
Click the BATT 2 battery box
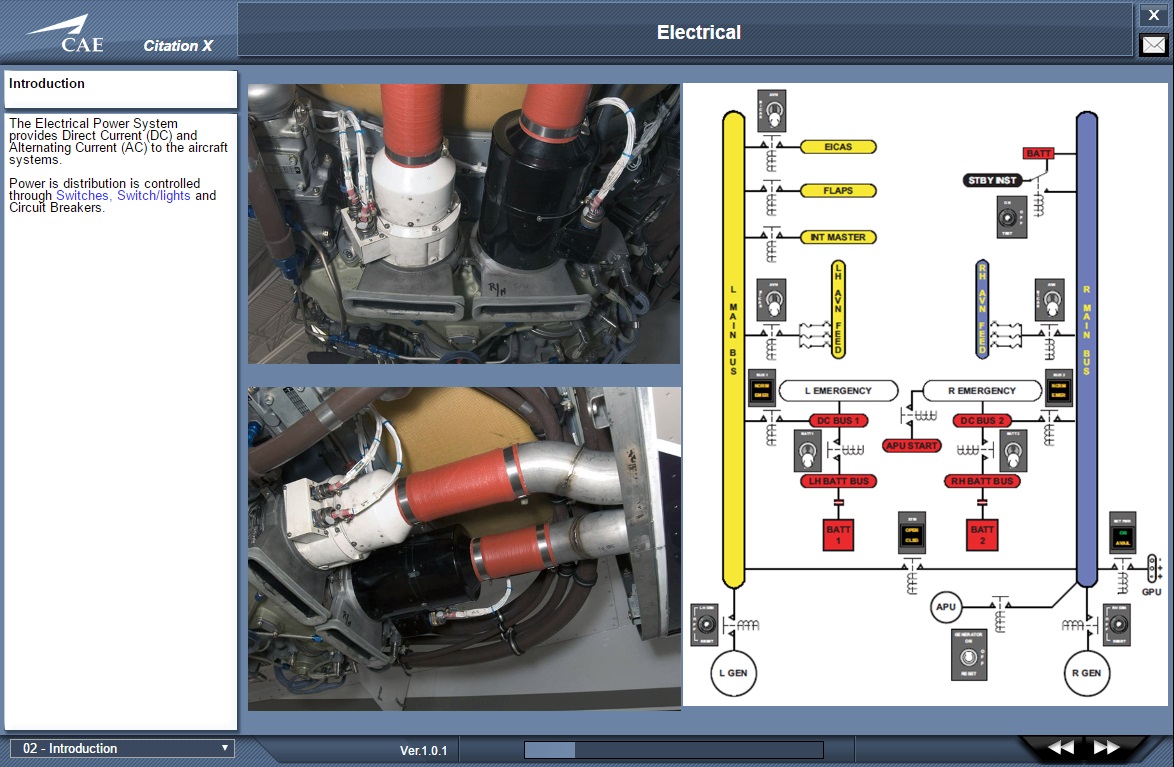982,534
